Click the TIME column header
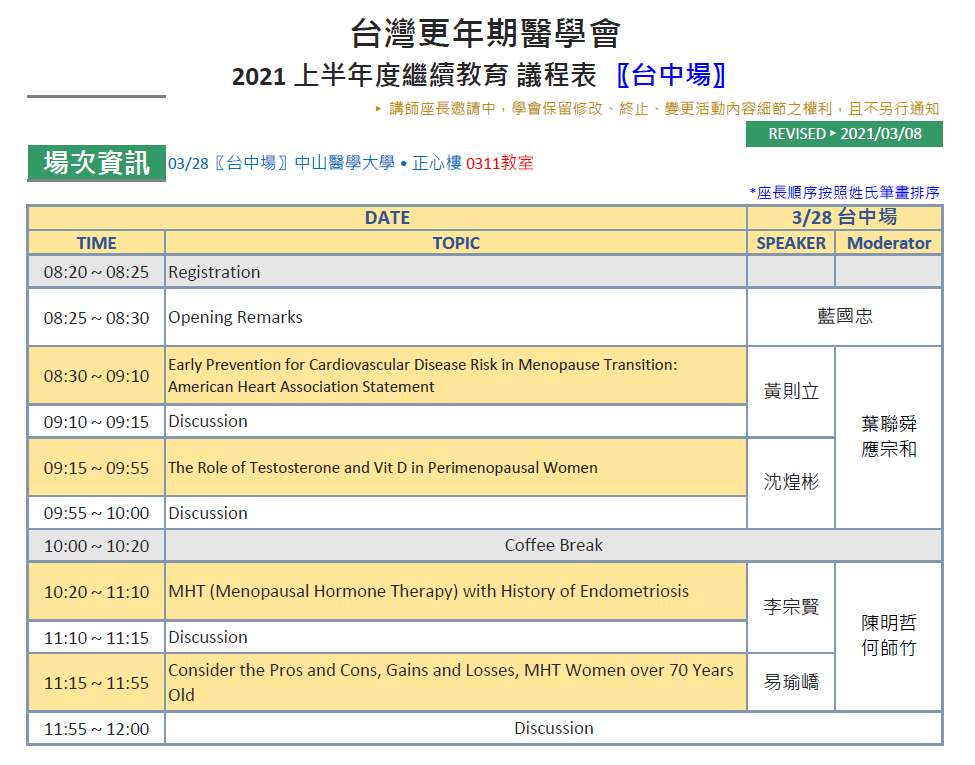The image size is (975, 765). coord(96,243)
